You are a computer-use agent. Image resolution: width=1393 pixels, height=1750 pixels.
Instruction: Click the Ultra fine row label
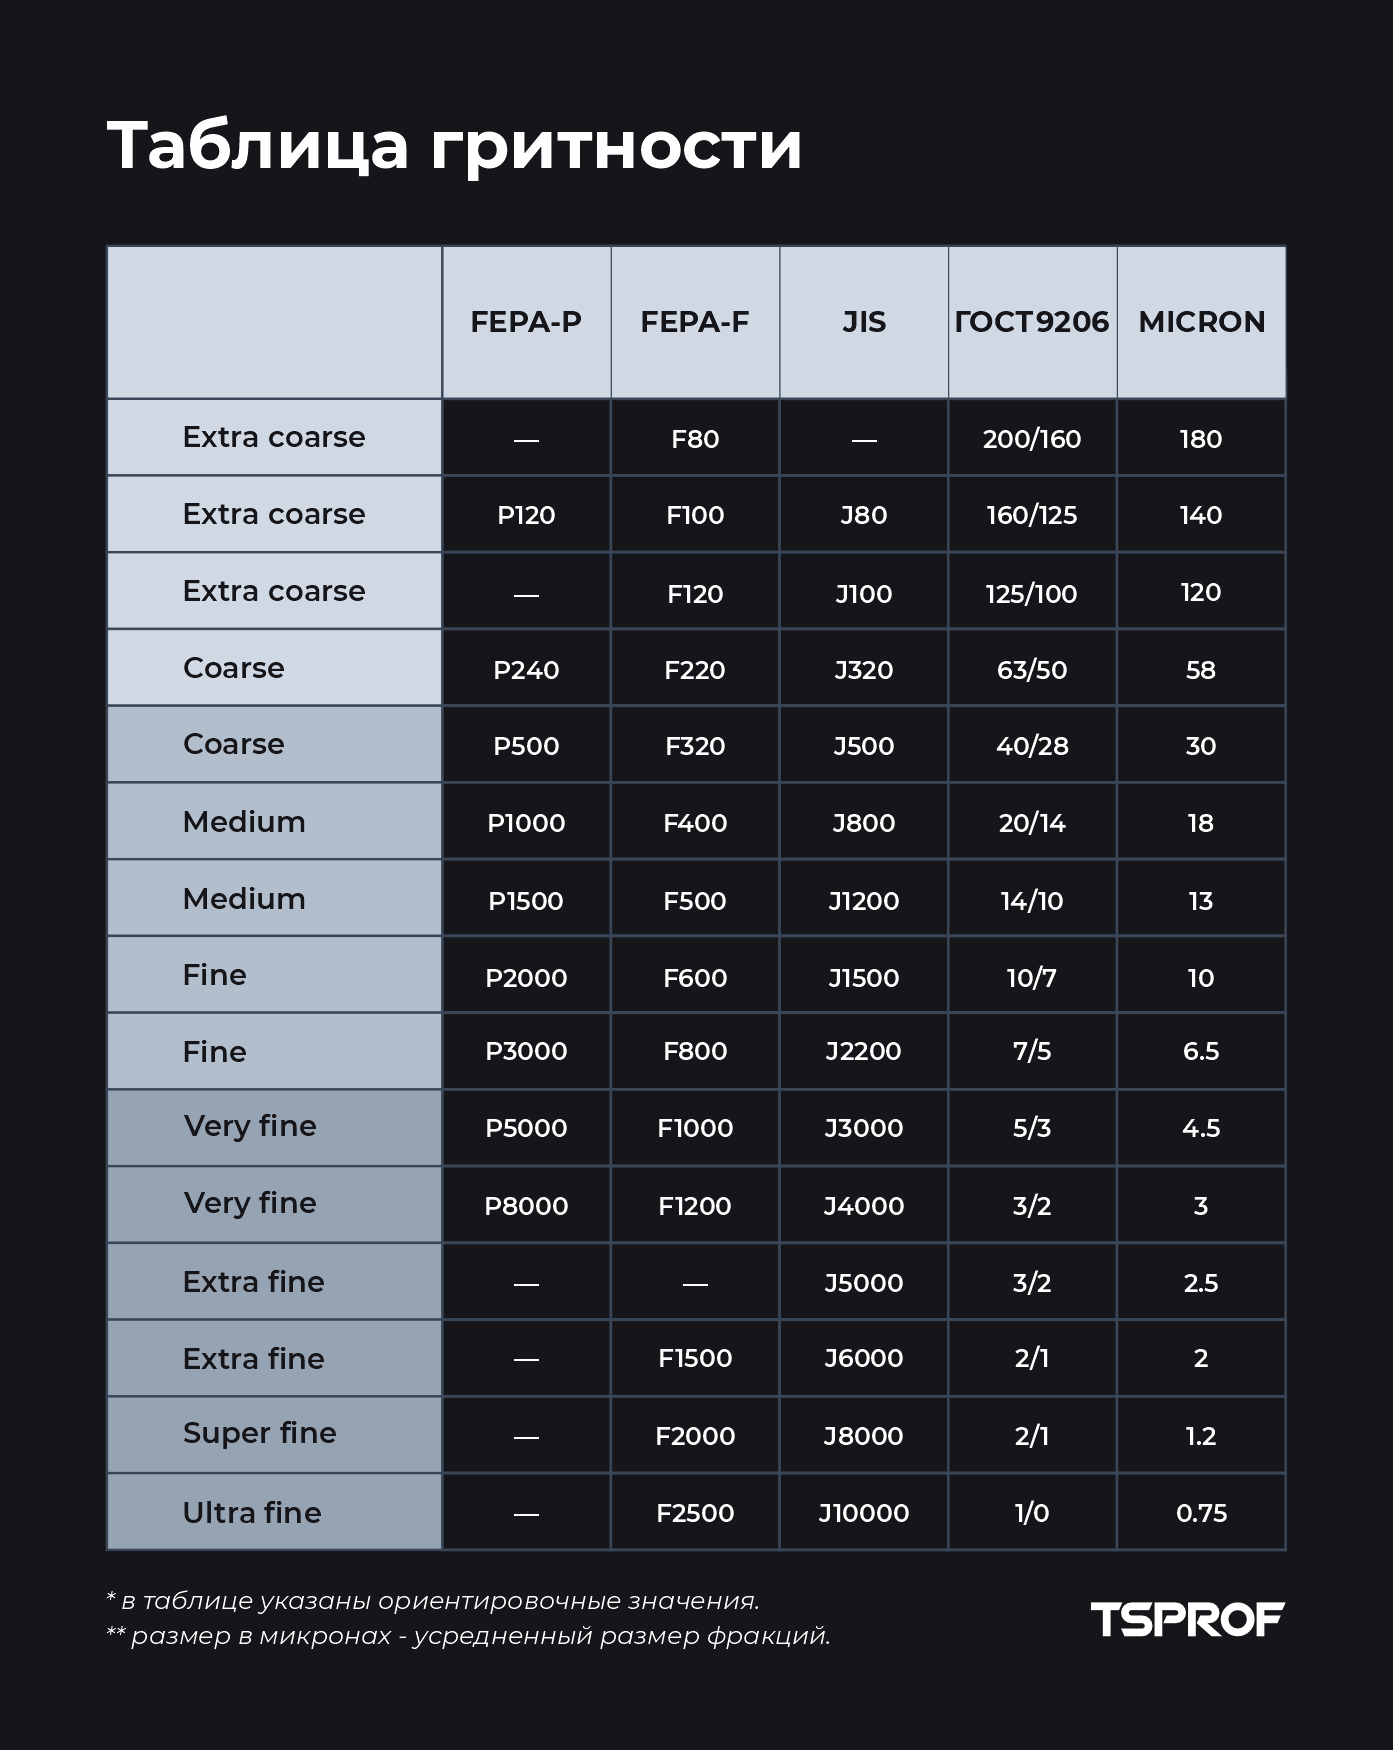pyautogui.click(x=252, y=1512)
